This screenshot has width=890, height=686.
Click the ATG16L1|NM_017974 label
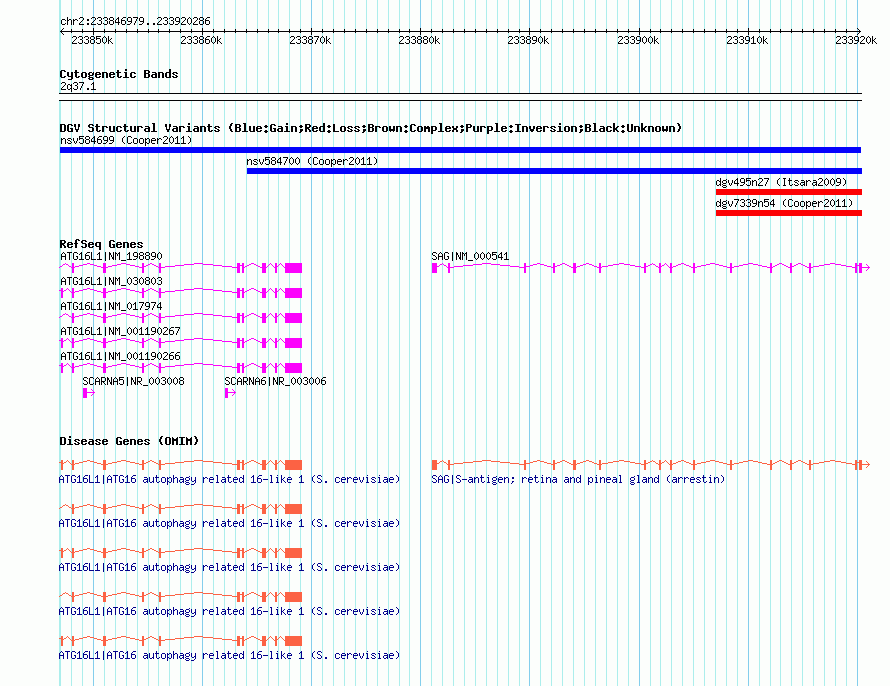click(x=111, y=306)
